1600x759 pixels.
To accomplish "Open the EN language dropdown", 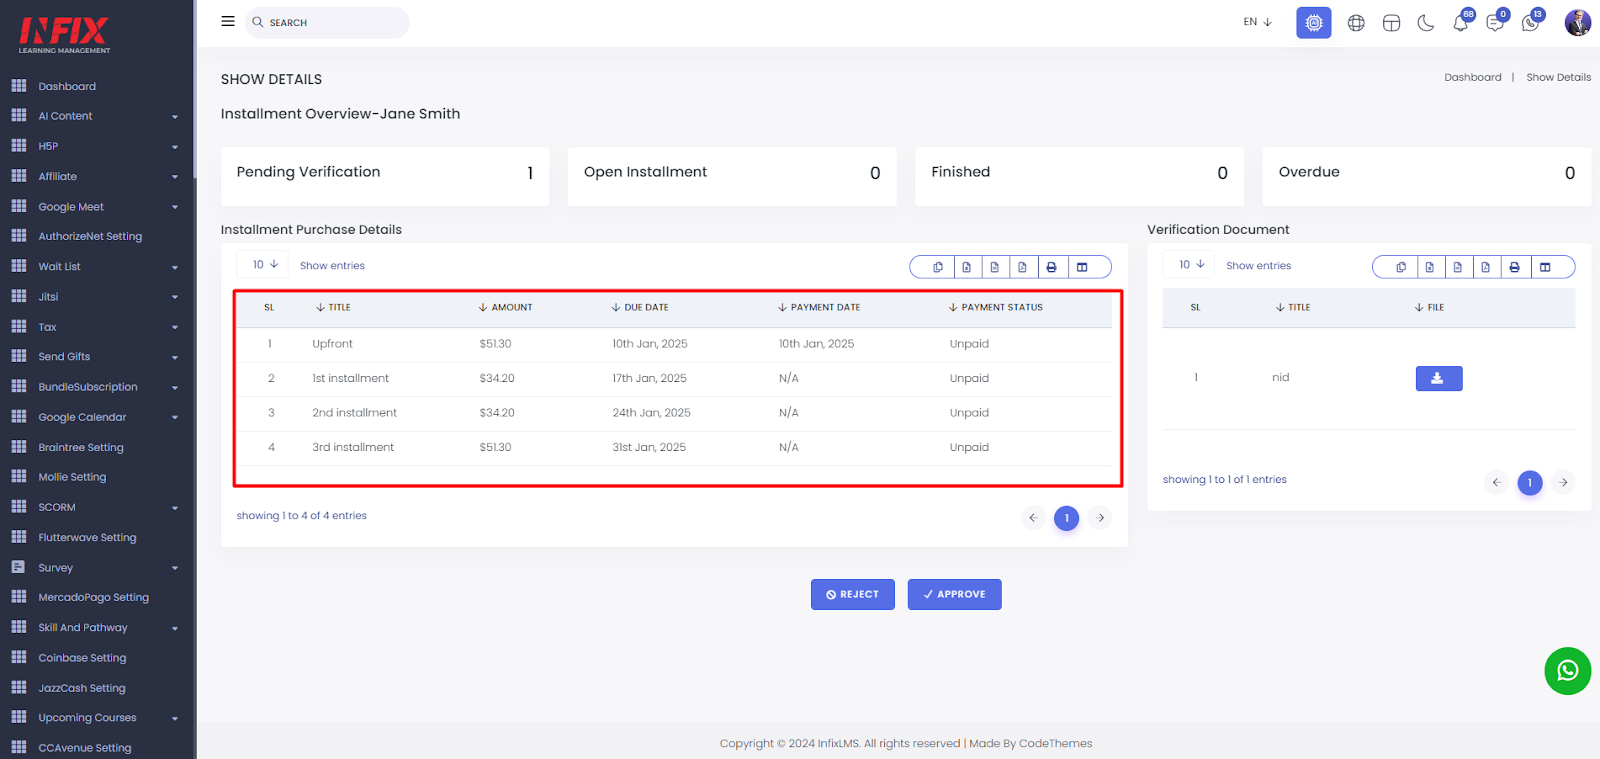I will pyautogui.click(x=1257, y=22).
